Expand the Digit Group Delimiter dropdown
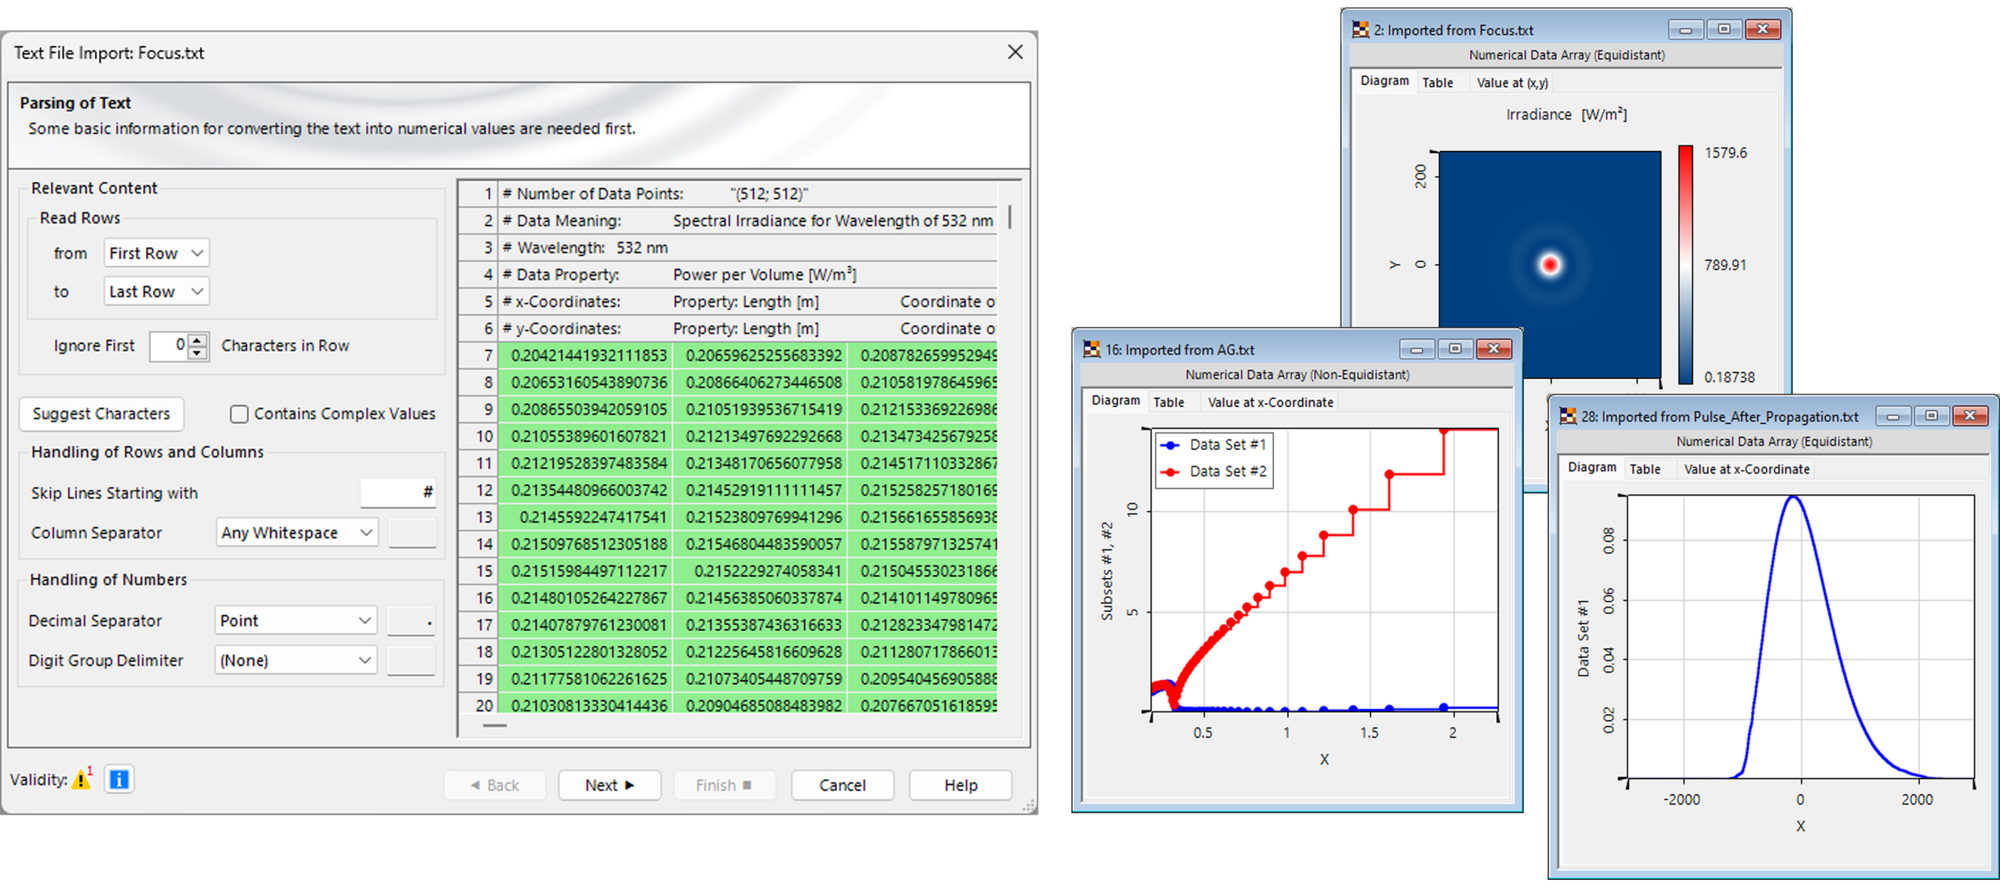The width and height of the screenshot is (2000, 888). (x=296, y=660)
